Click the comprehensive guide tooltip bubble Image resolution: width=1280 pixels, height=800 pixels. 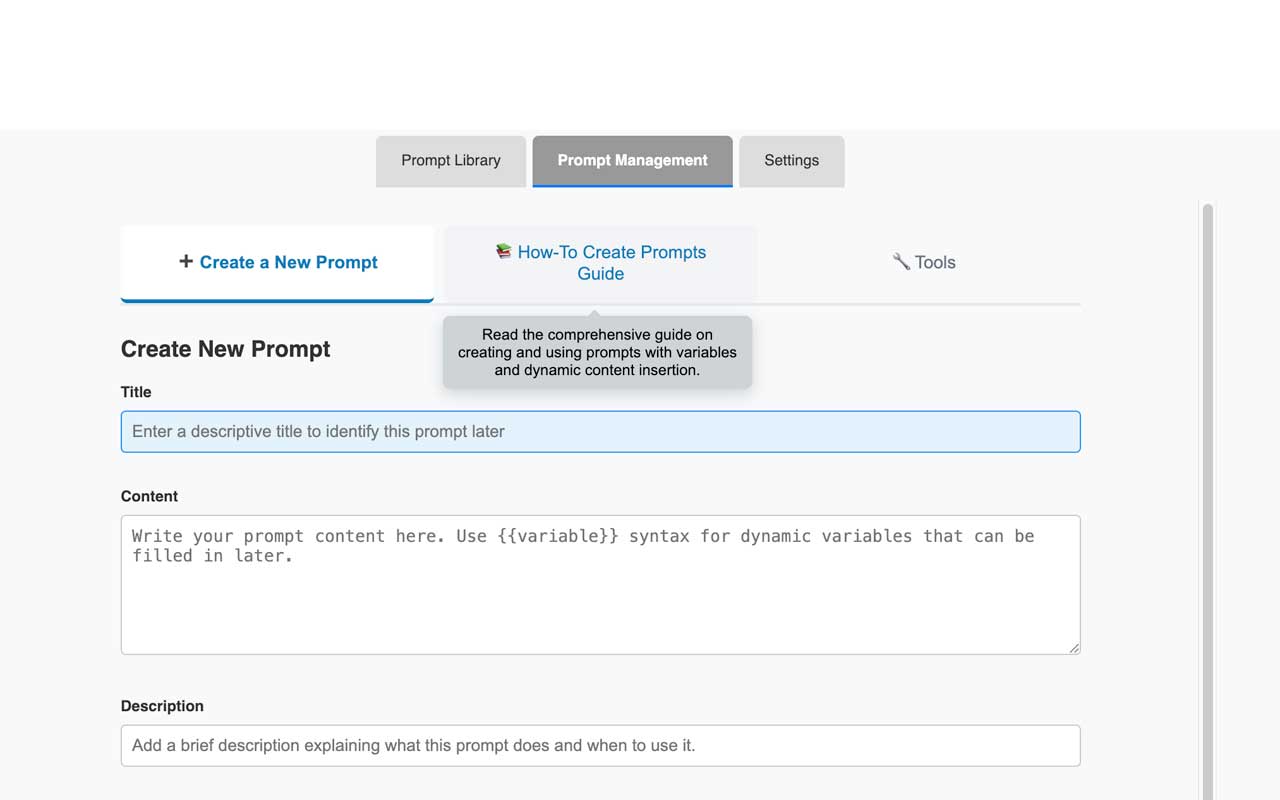point(597,353)
